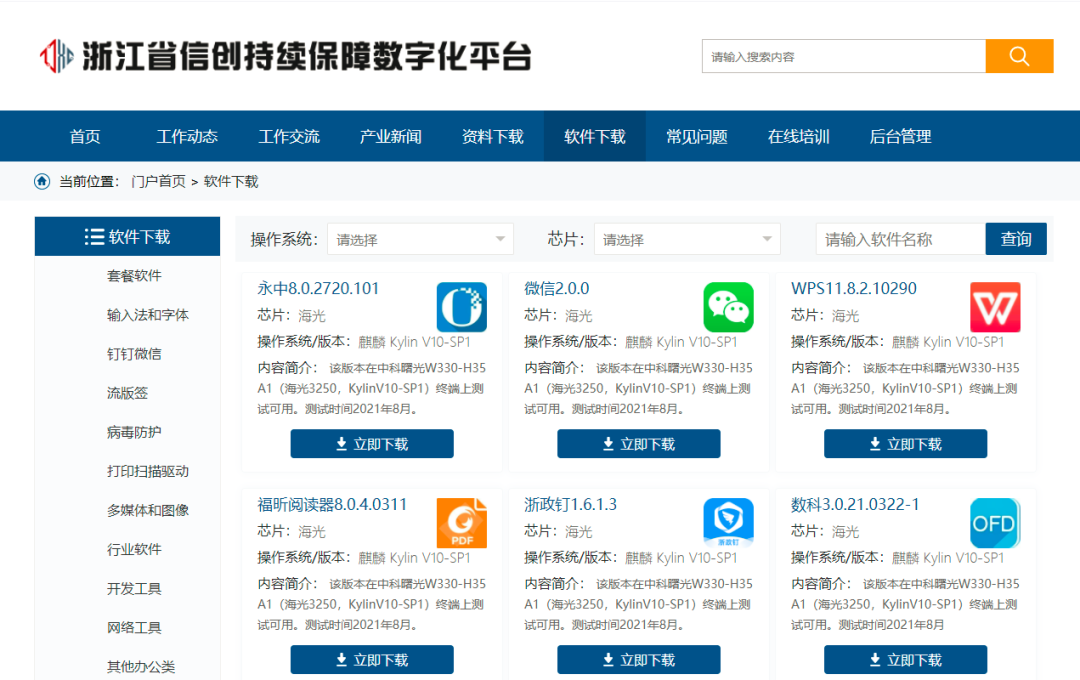Select 套餐软件 in the sidebar
The height and width of the screenshot is (680, 1080).
pos(134,276)
